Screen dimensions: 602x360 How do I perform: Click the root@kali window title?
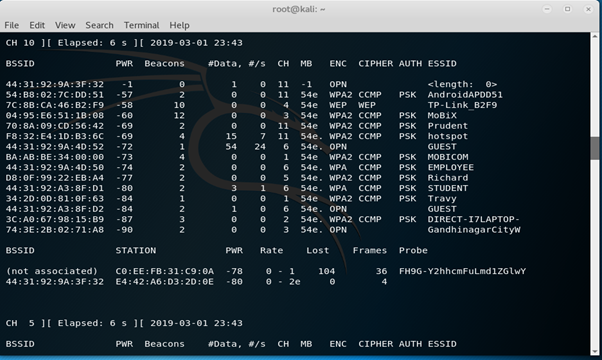[299, 9]
